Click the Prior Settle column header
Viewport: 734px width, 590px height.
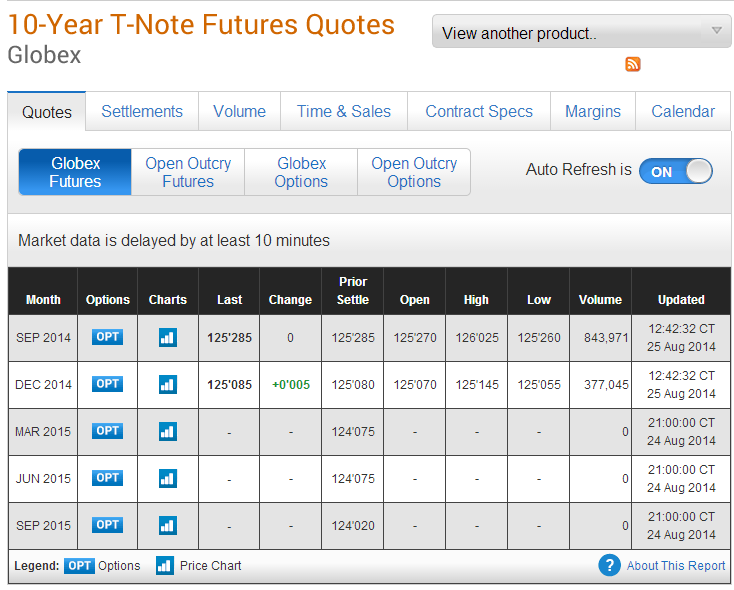[x=353, y=291]
